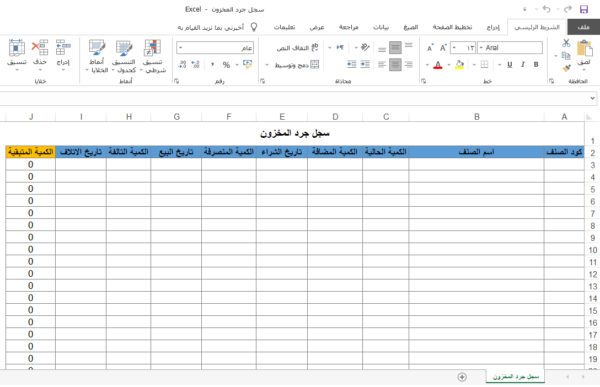The width and height of the screenshot is (600, 387).
Task: Switch to View (عرض) tab
Action: 317,27
